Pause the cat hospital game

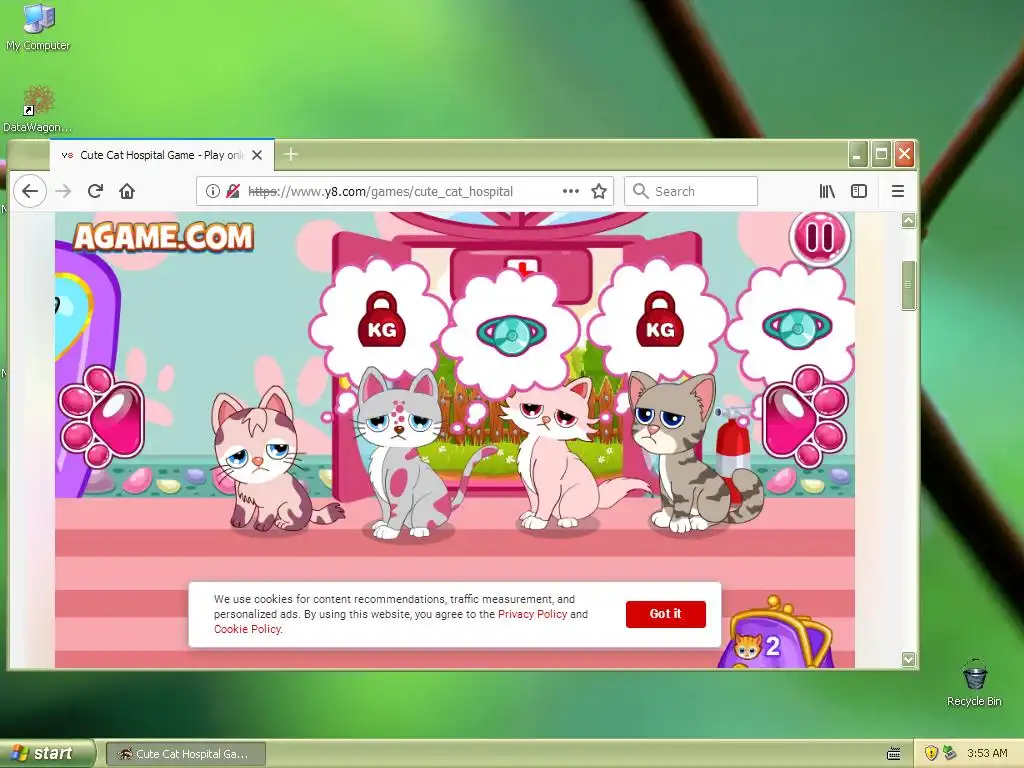(820, 237)
